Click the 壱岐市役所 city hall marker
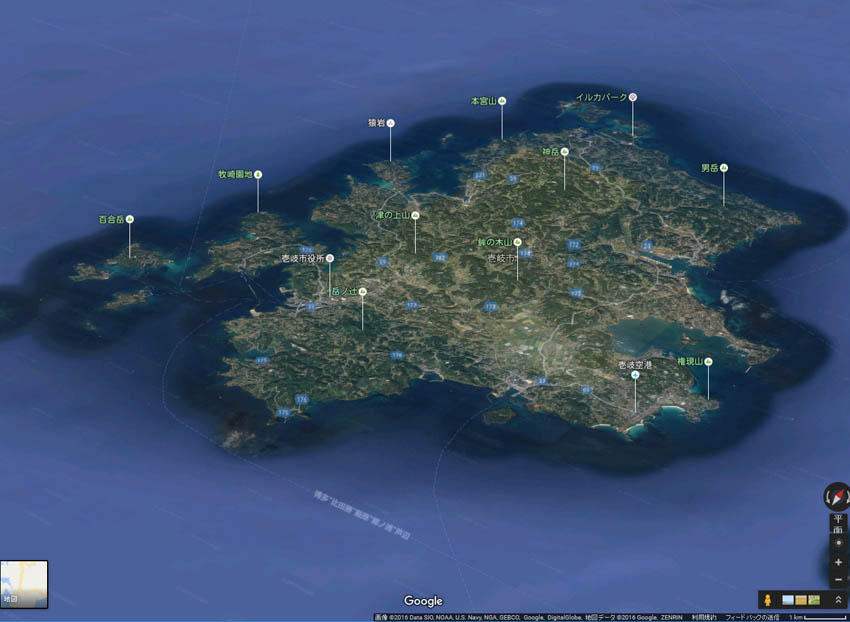The width and height of the screenshot is (850, 622). click(330, 258)
